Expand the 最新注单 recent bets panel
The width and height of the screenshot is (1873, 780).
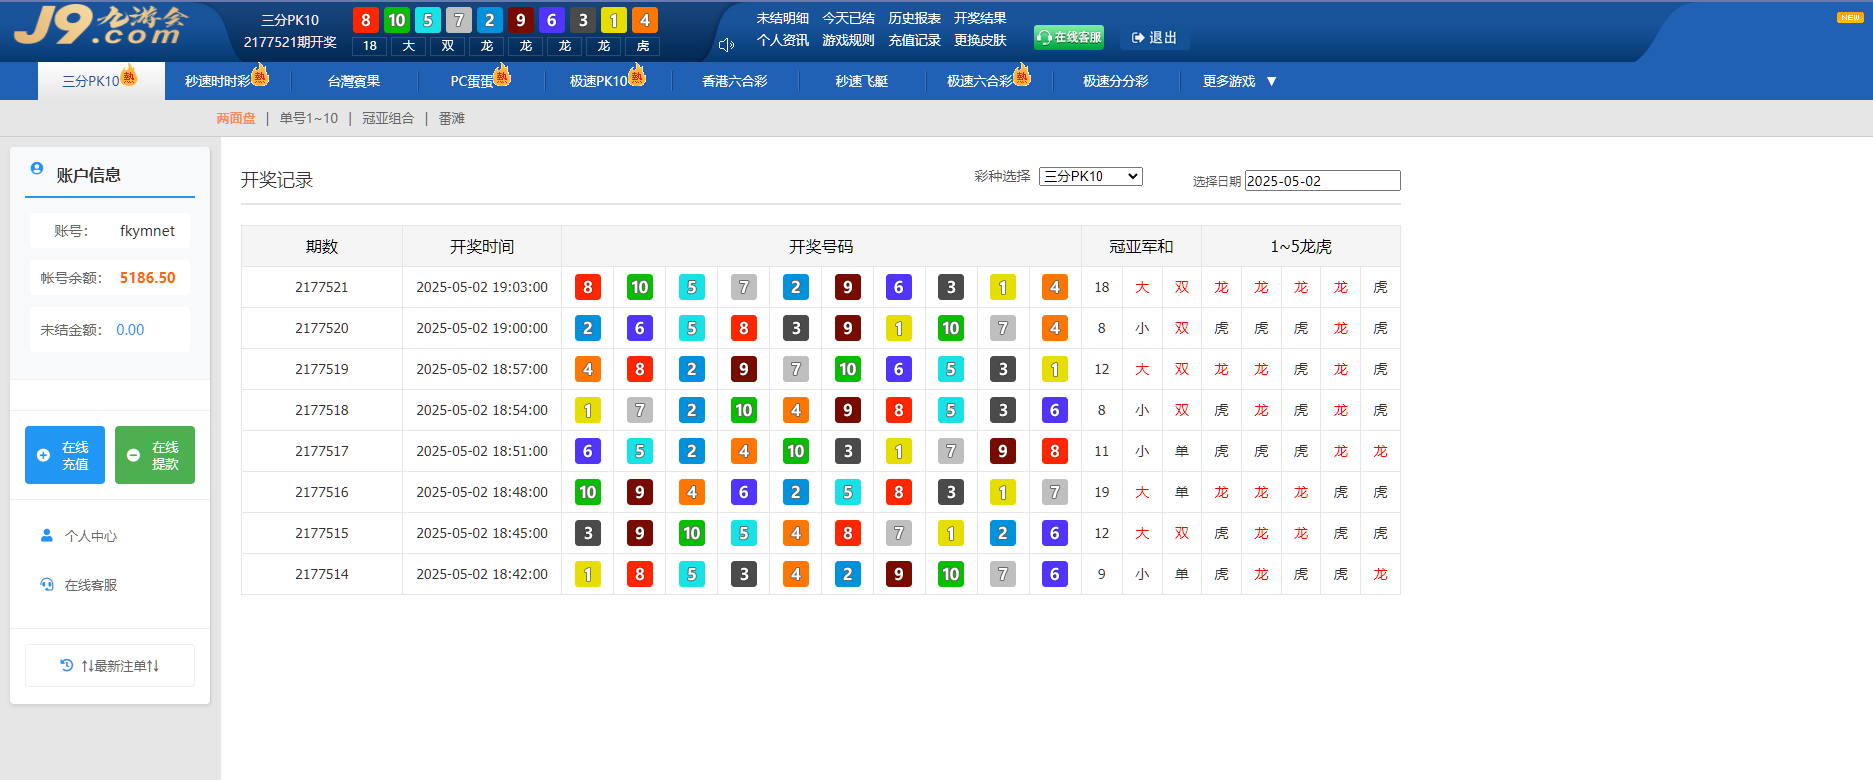click(x=110, y=665)
